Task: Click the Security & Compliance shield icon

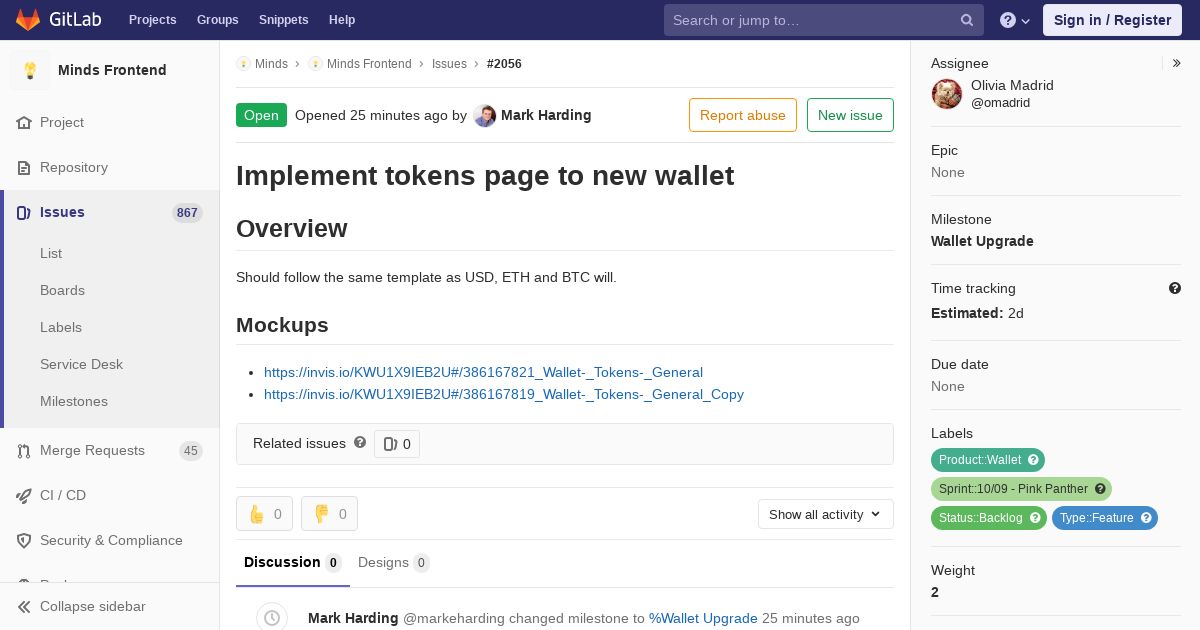Action: 24,541
